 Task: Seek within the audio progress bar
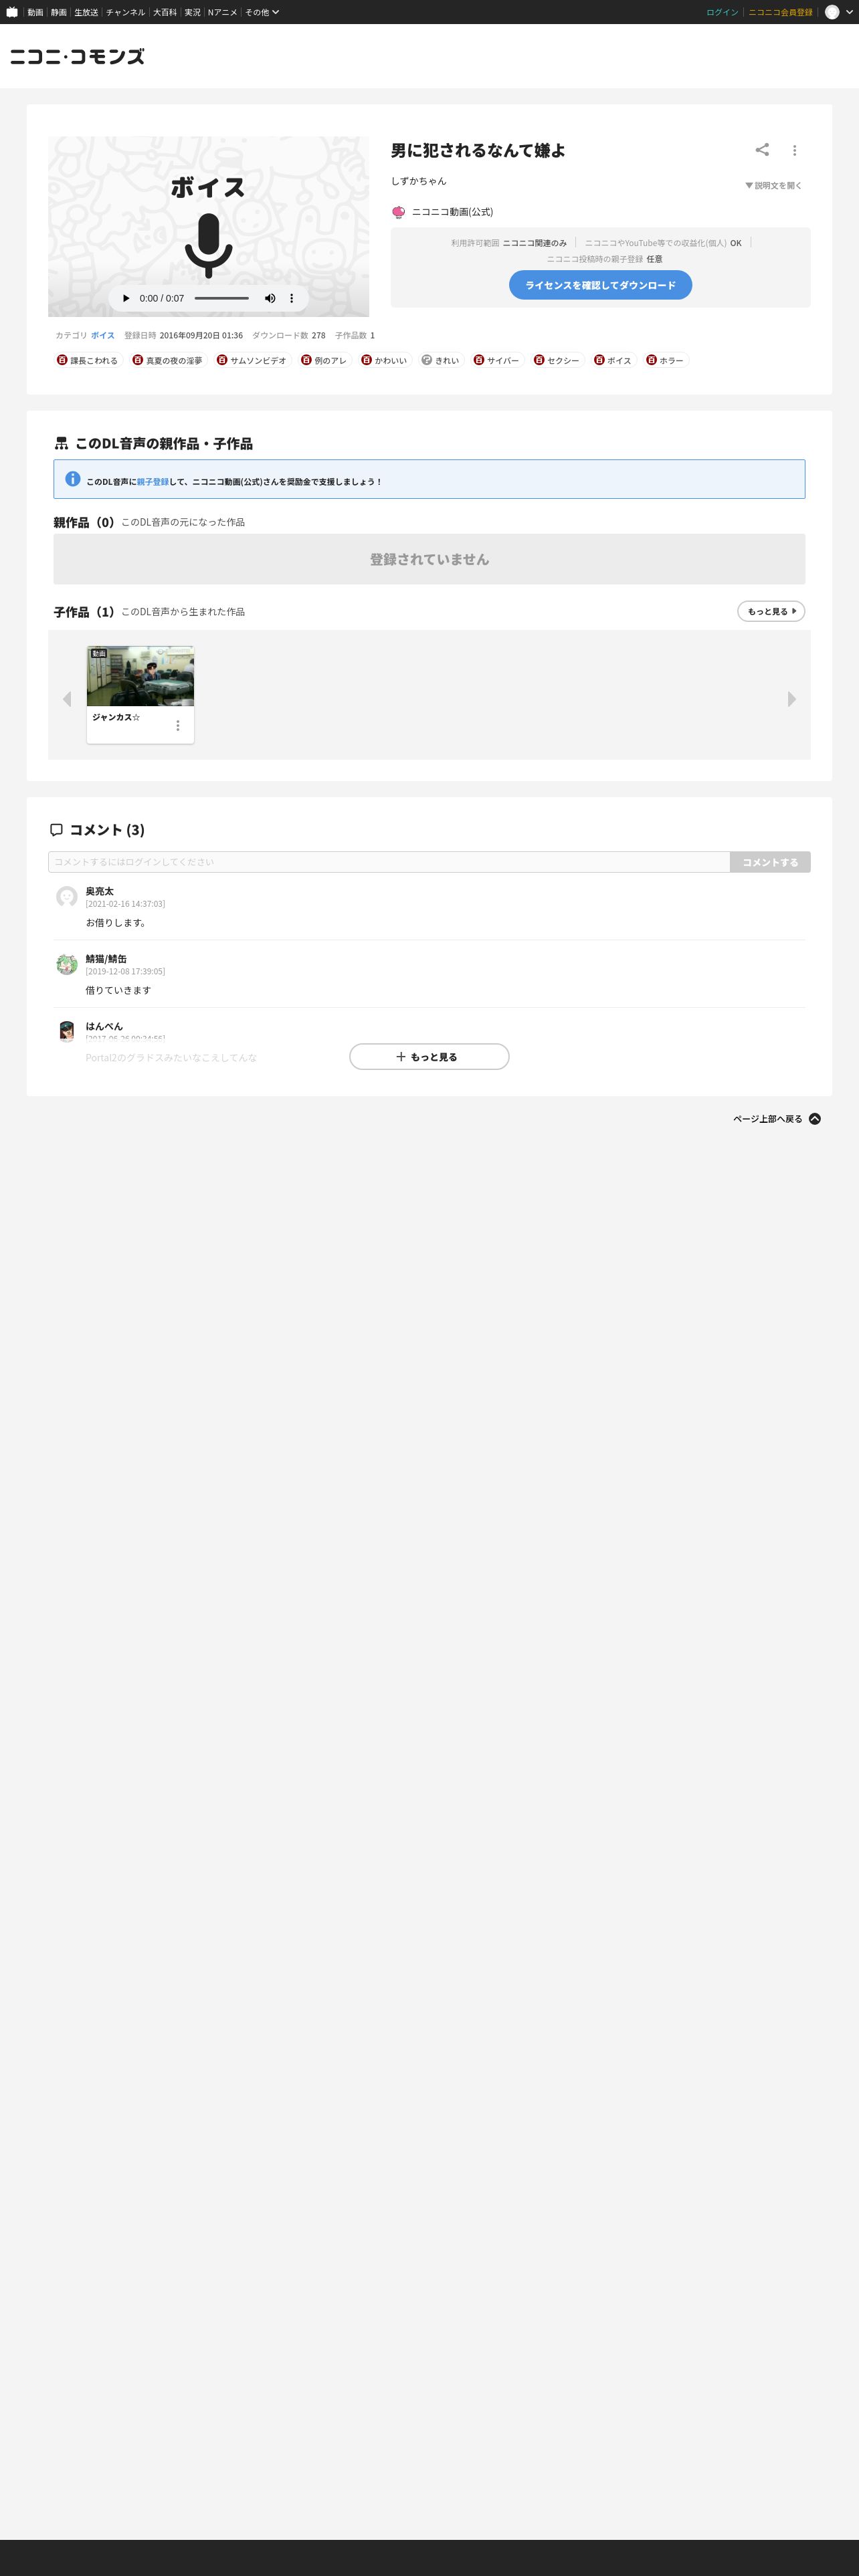(x=222, y=298)
